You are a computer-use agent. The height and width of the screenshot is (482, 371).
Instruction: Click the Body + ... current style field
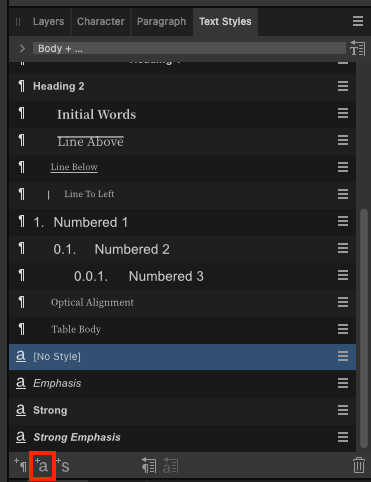[x=189, y=48]
